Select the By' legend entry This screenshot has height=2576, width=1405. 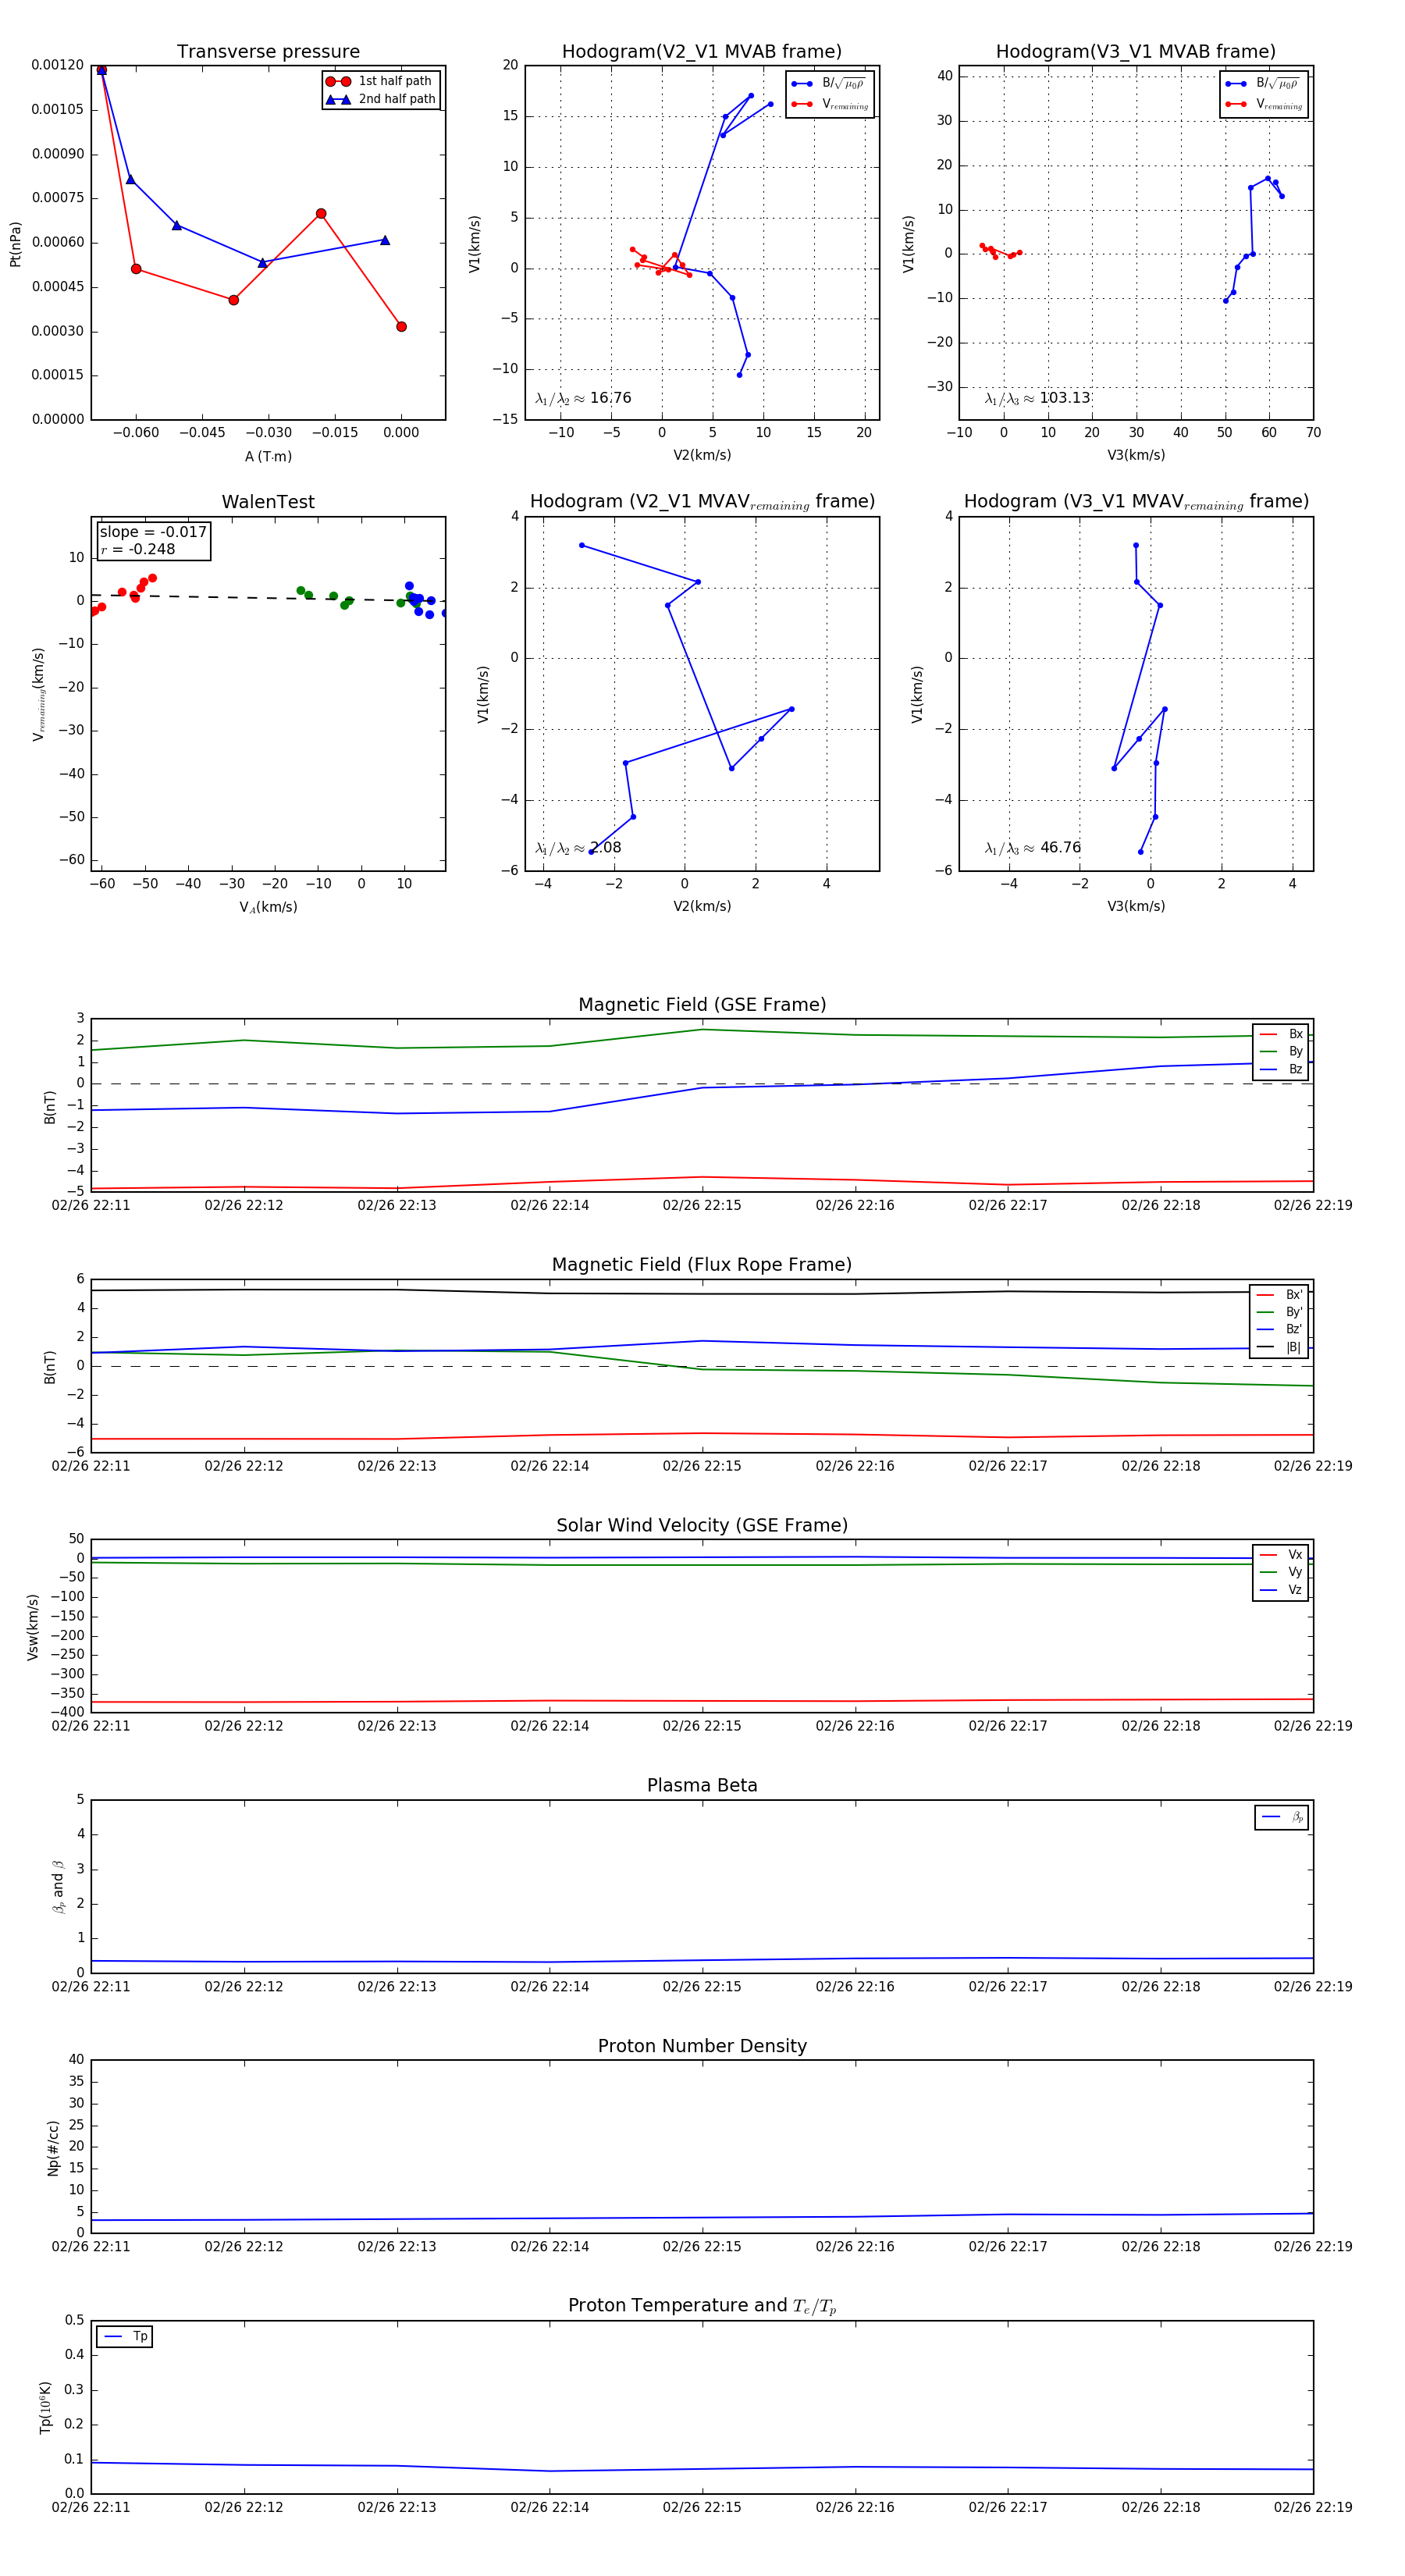[1279, 1312]
